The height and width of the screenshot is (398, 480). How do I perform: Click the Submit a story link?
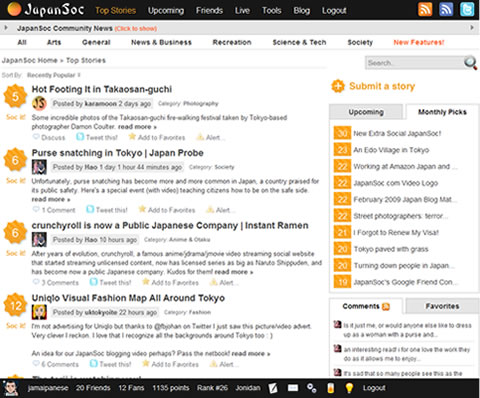click(x=382, y=86)
